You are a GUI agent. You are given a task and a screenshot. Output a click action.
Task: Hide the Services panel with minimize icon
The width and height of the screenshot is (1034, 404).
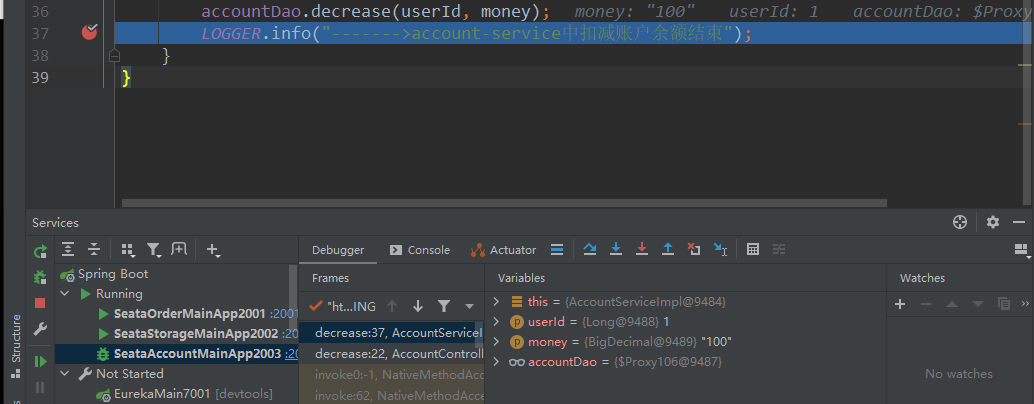pyautogui.click(x=1019, y=223)
